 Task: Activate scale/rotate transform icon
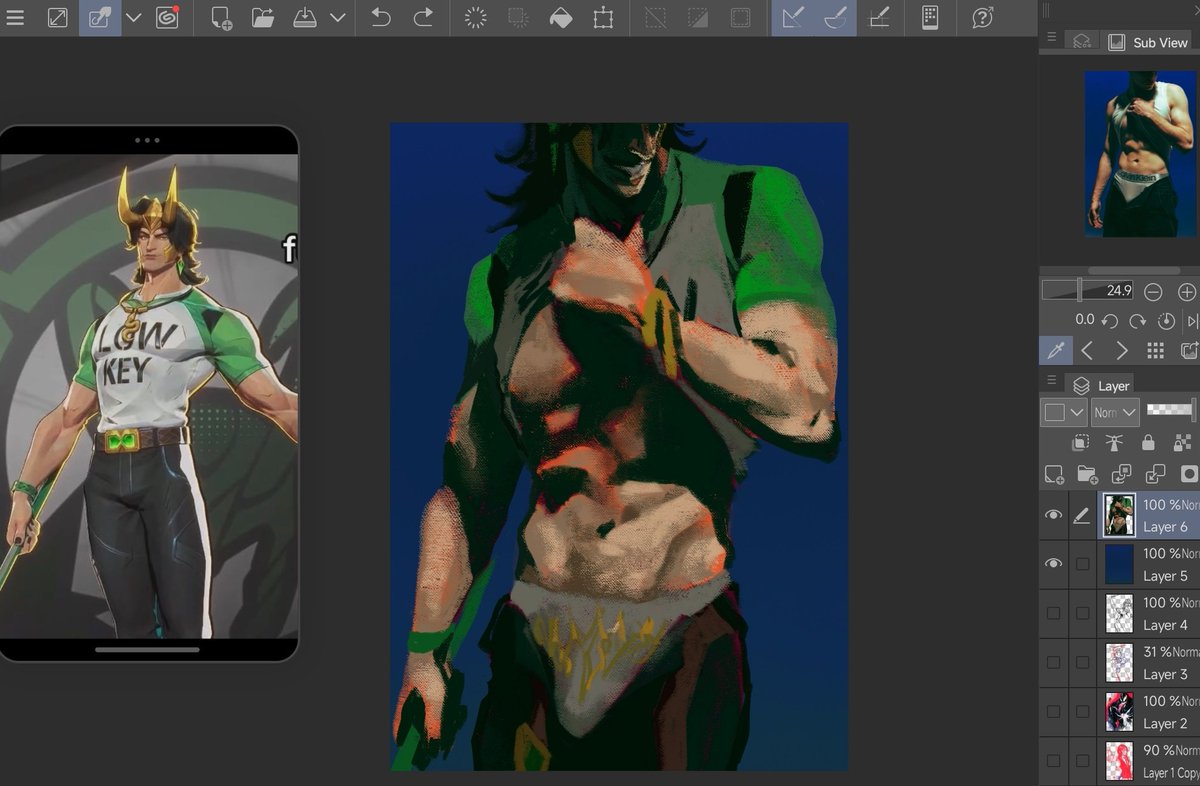[x=603, y=17]
